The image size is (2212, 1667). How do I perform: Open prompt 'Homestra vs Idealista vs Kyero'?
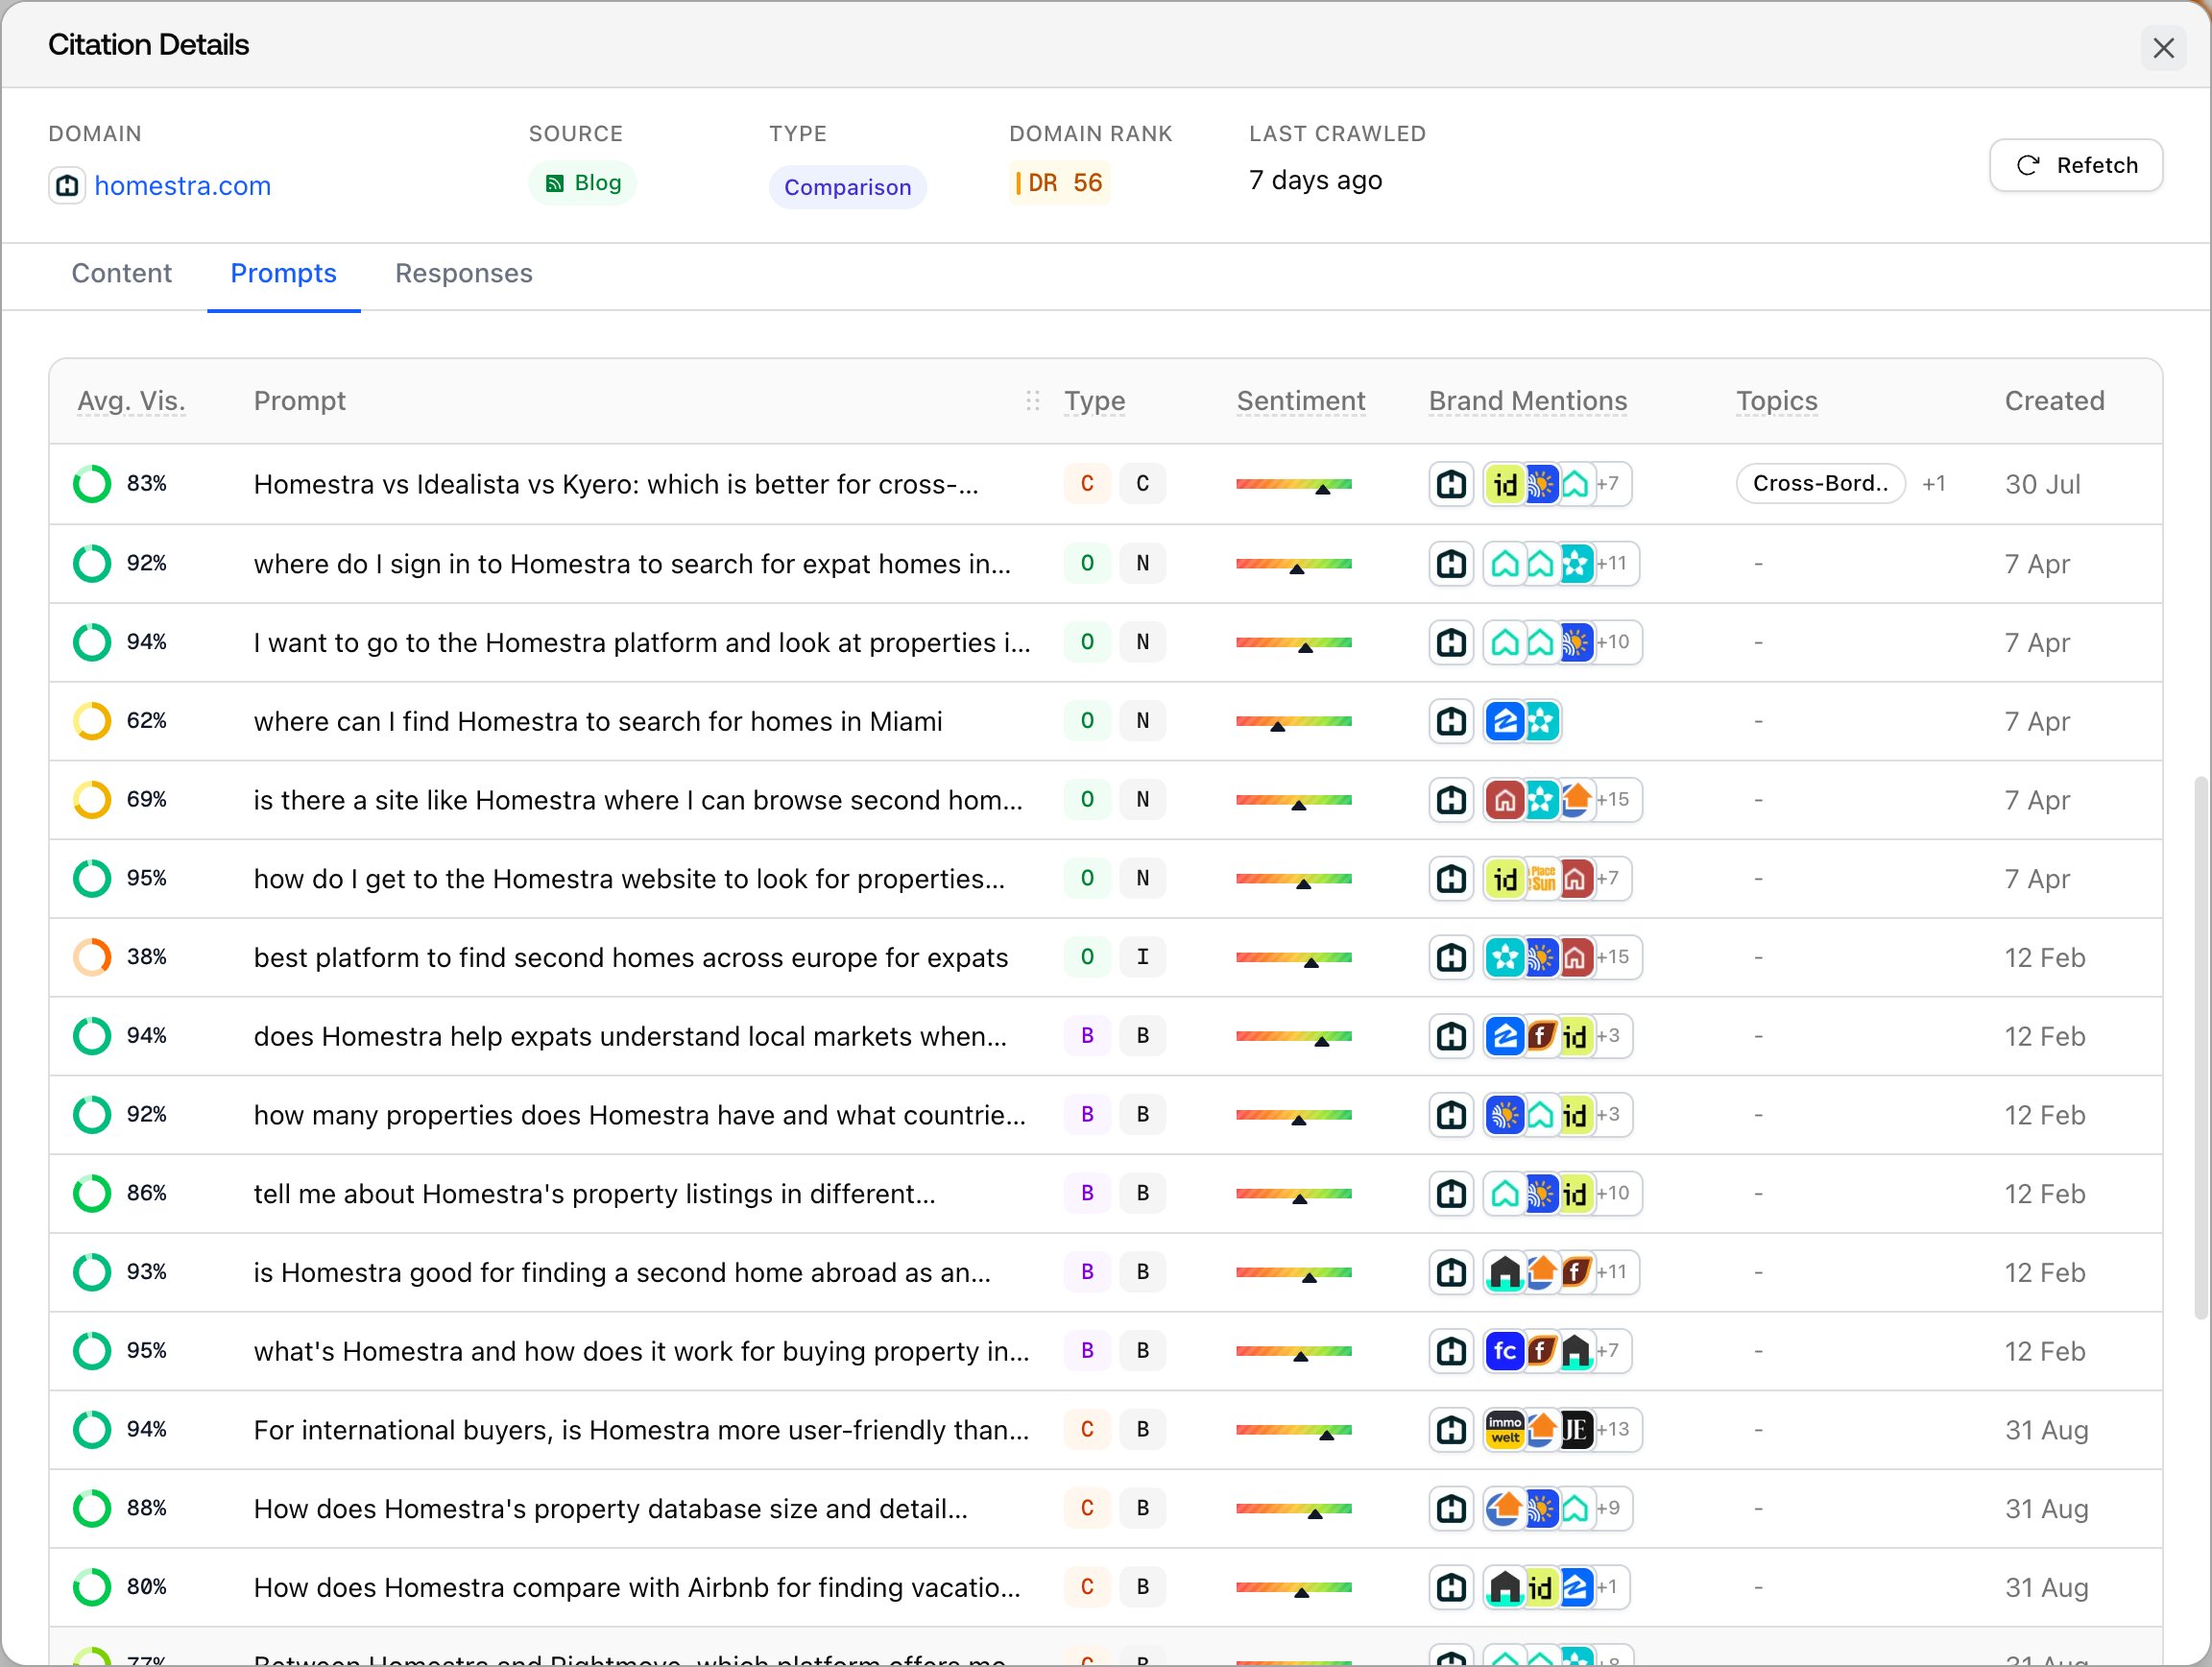(616, 485)
